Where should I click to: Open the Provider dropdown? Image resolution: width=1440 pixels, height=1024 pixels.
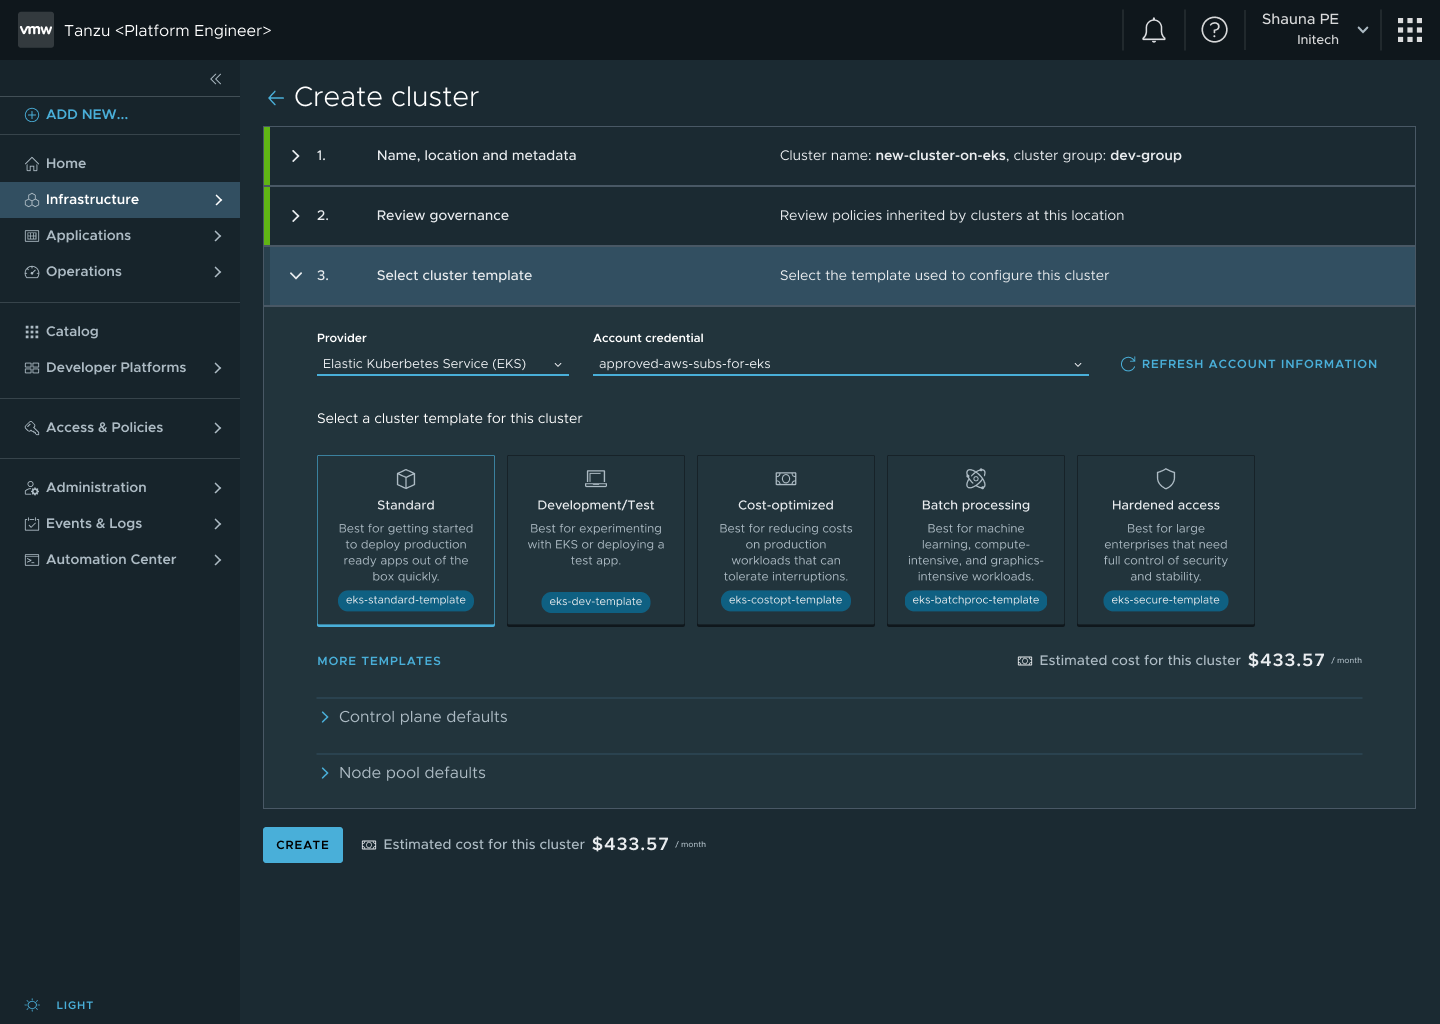[442, 364]
